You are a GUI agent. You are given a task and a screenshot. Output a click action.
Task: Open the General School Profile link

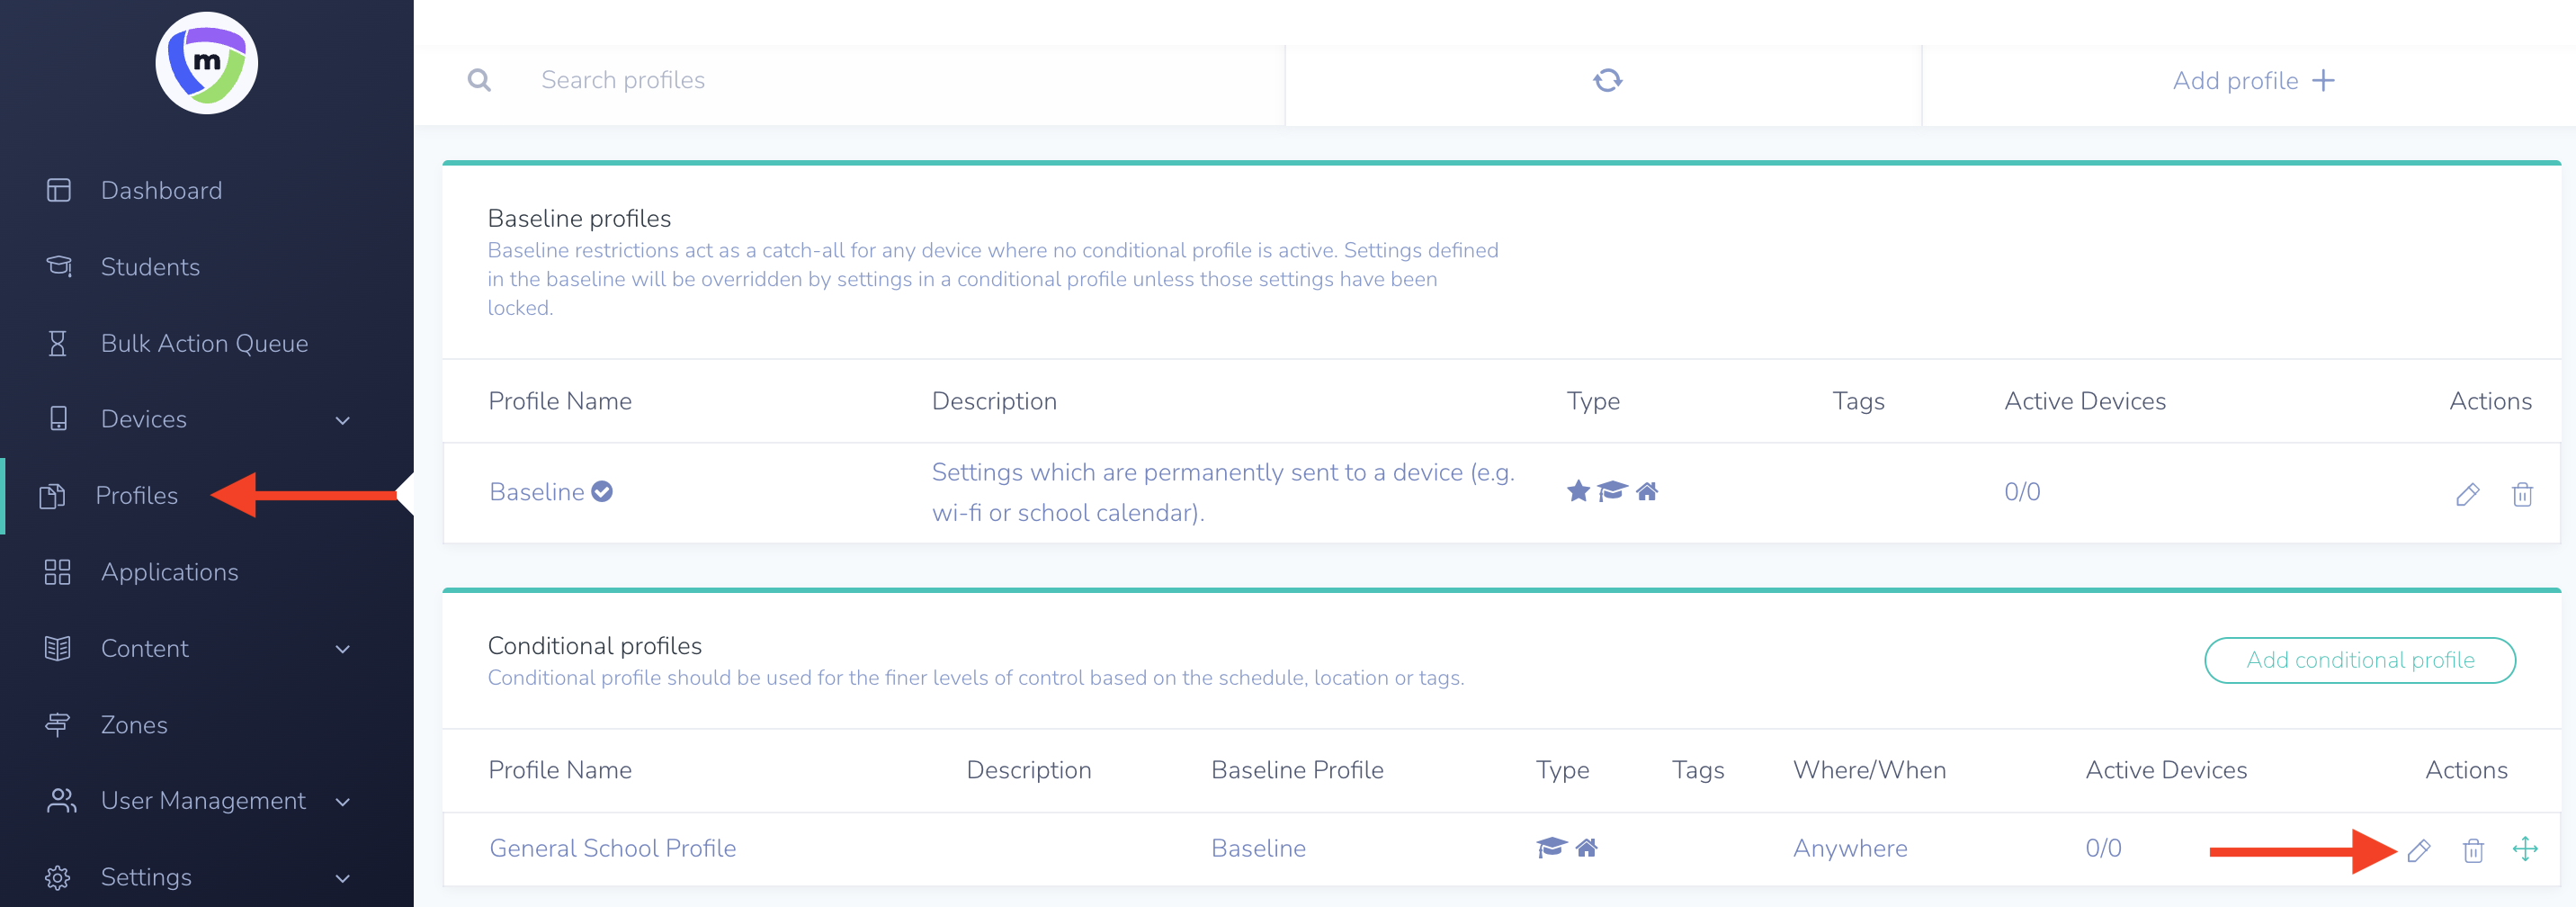point(612,848)
